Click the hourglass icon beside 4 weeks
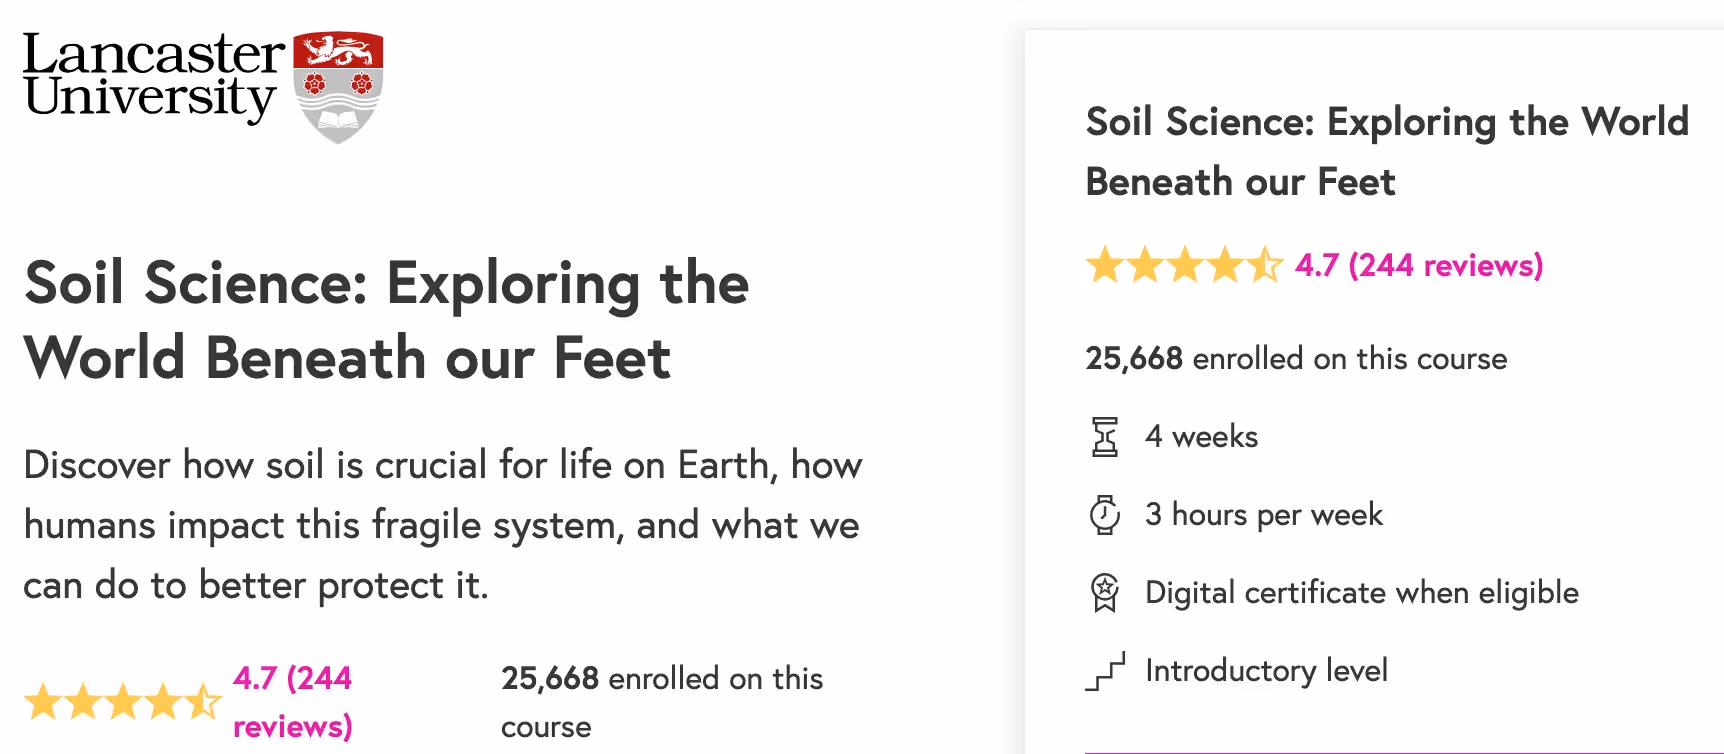The height and width of the screenshot is (754, 1724). point(1104,437)
